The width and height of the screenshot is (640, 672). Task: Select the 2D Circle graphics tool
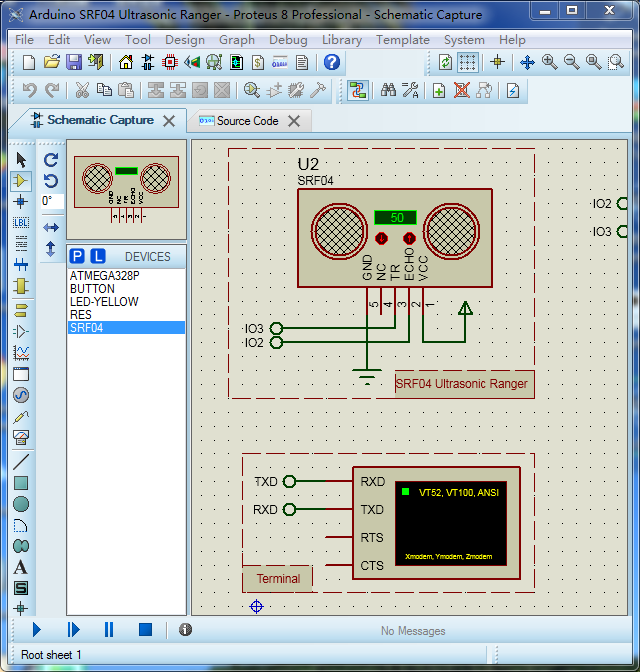[x=21, y=504]
